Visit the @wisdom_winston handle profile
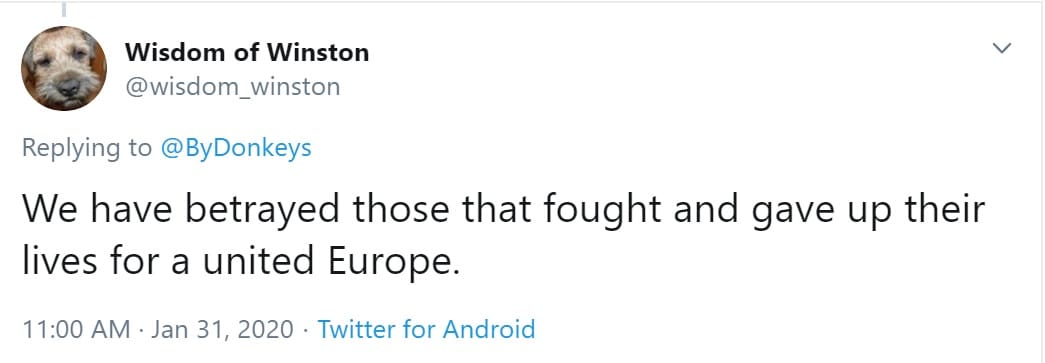This screenshot has height=363, width=1045. (x=232, y=87)
